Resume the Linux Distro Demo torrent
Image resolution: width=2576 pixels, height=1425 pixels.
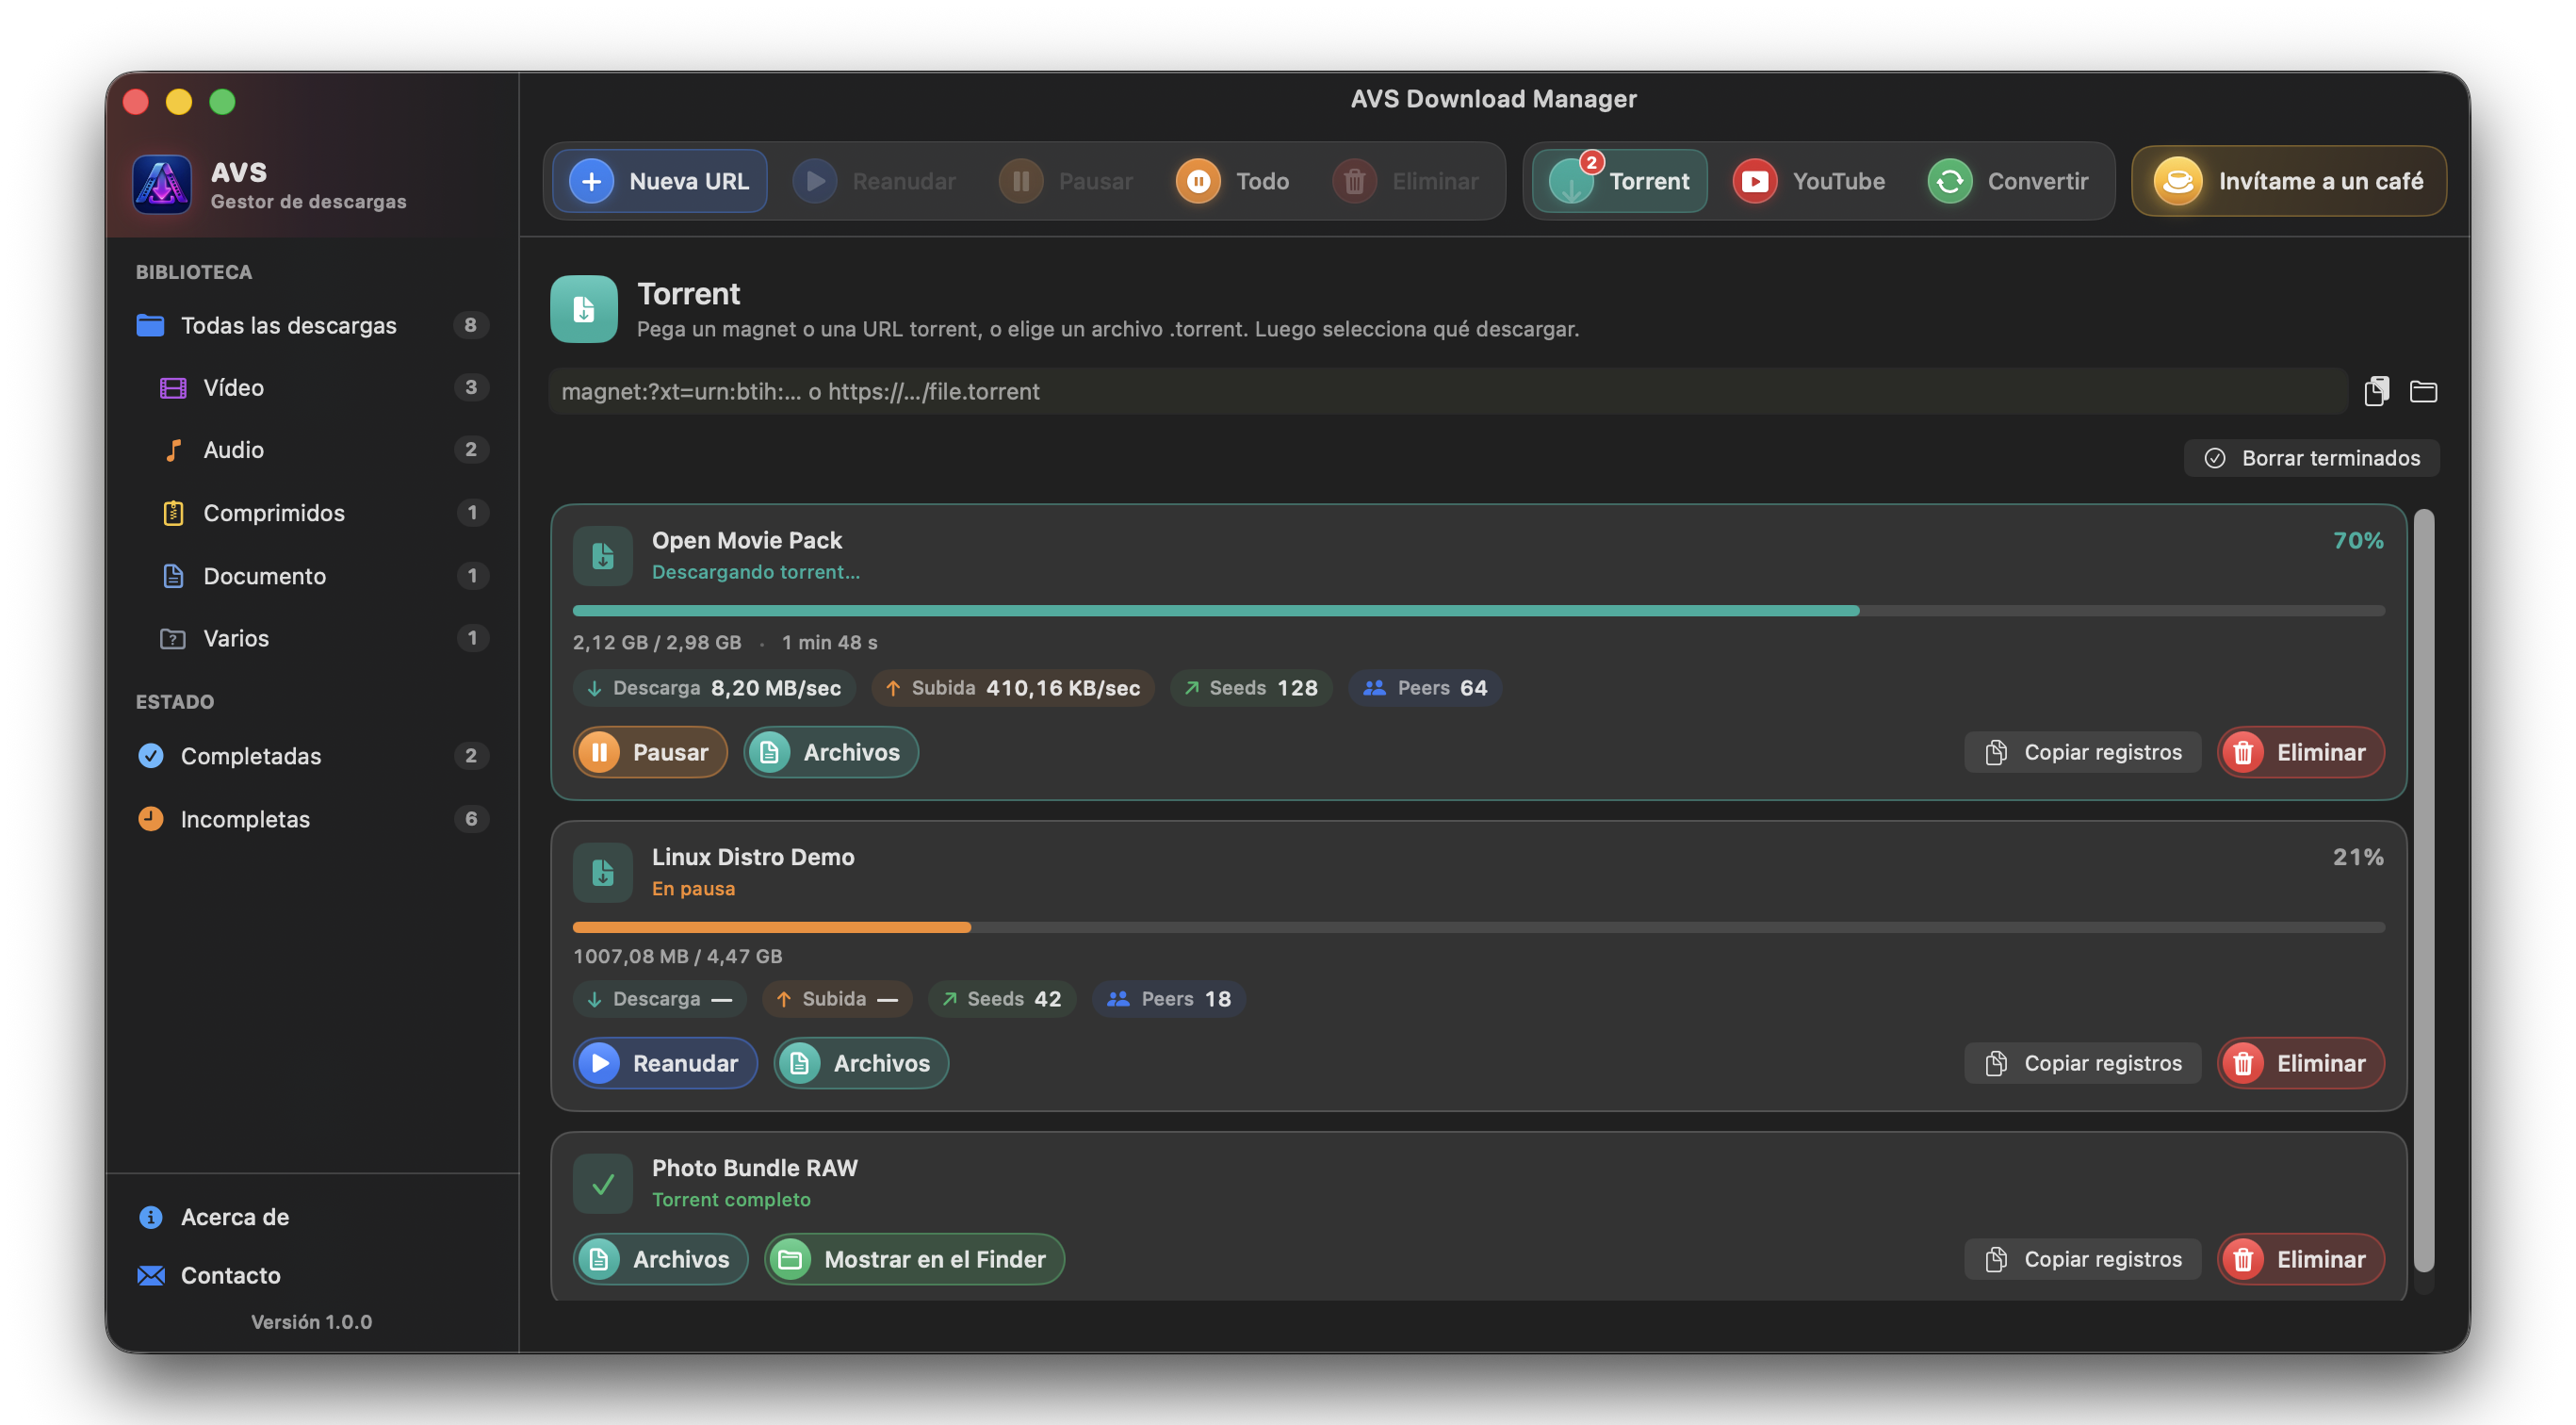tap(665, 1063)
